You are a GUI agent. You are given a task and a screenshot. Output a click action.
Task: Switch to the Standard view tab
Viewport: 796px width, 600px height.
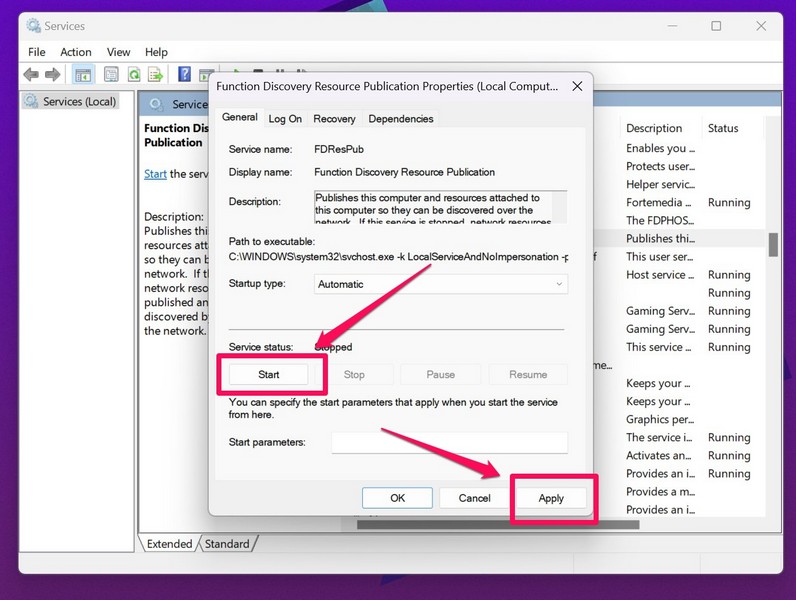(x=227, y=544)
